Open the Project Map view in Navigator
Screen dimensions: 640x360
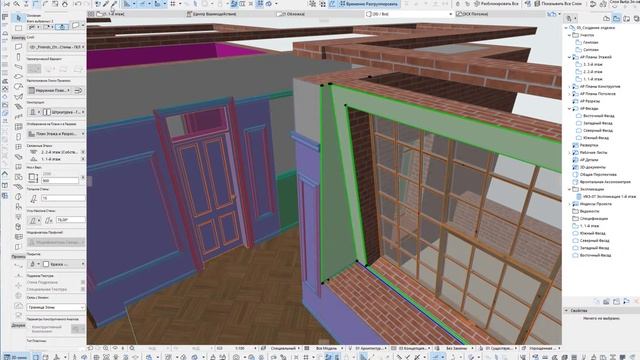[x=607, y=18]
